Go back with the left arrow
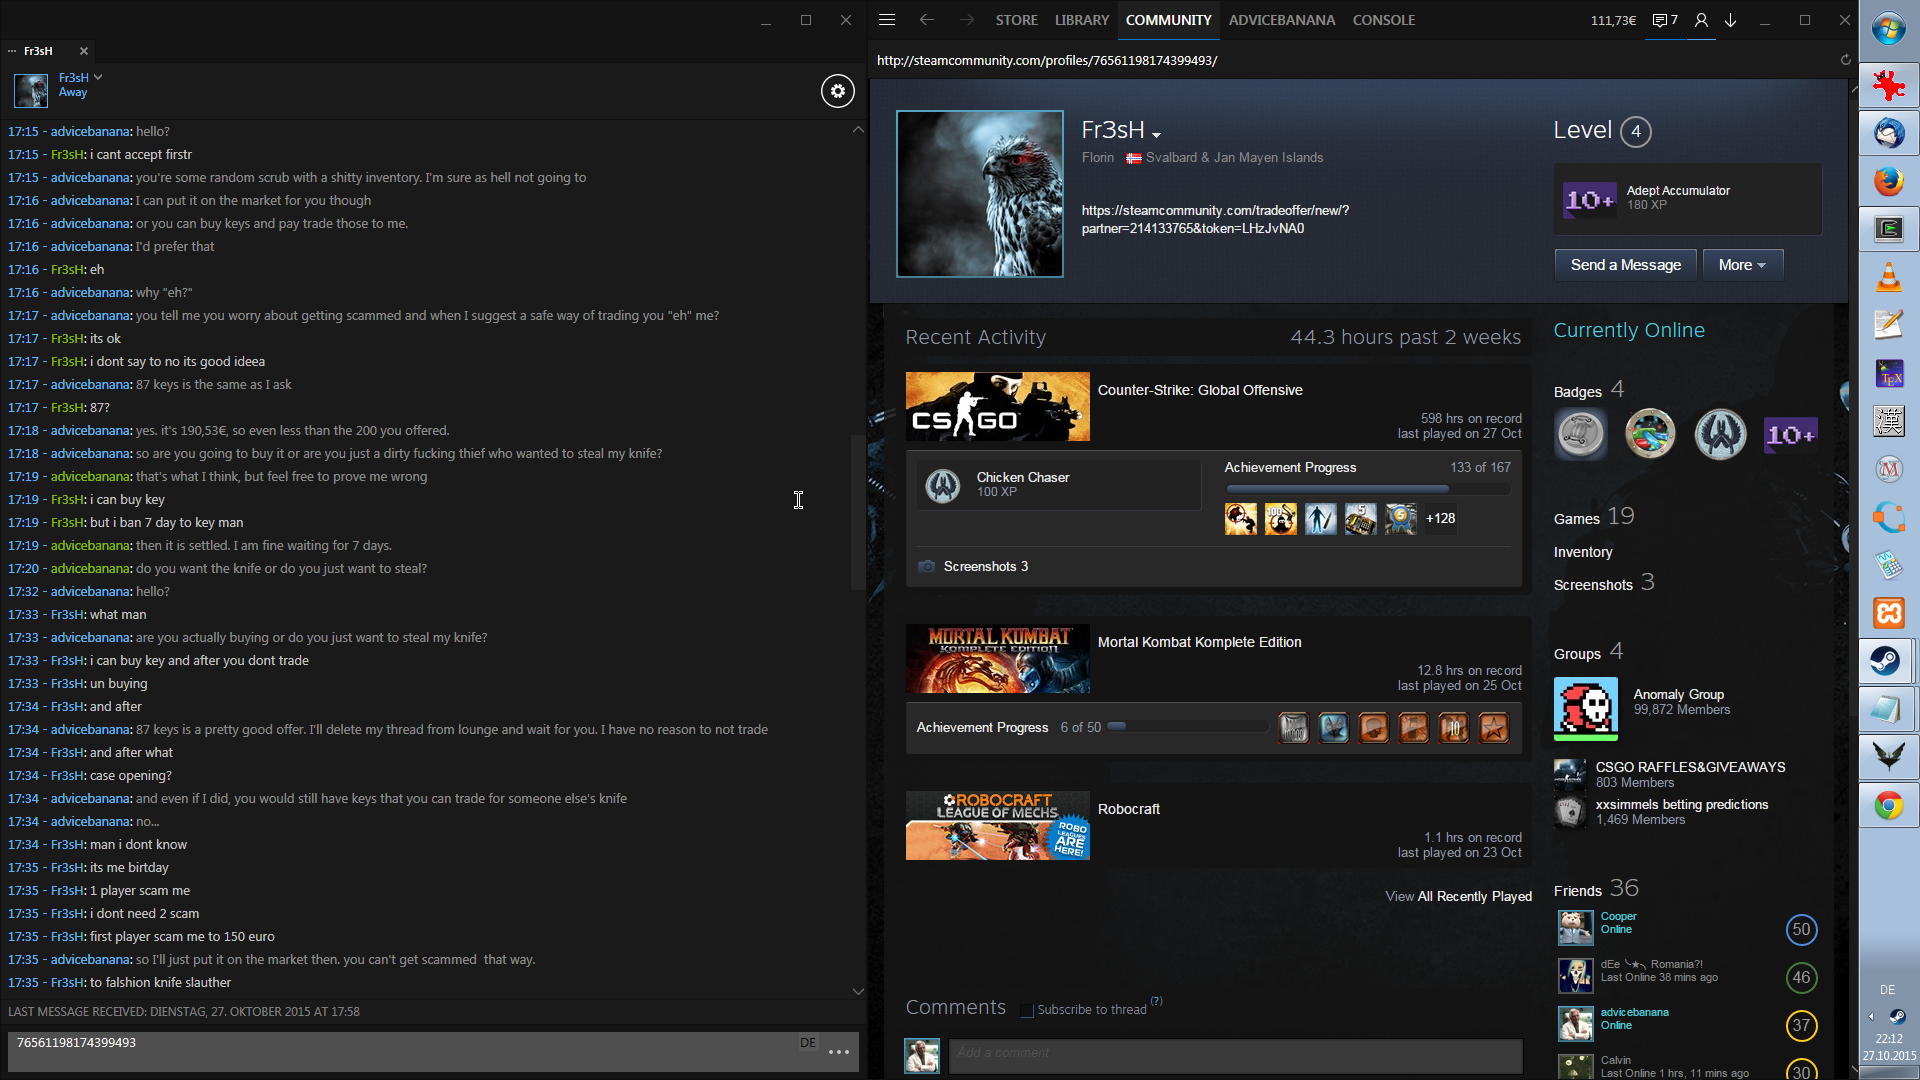Image resolution: width=1920 pixels, height=1080 pixels. click(x=926, y=20)
